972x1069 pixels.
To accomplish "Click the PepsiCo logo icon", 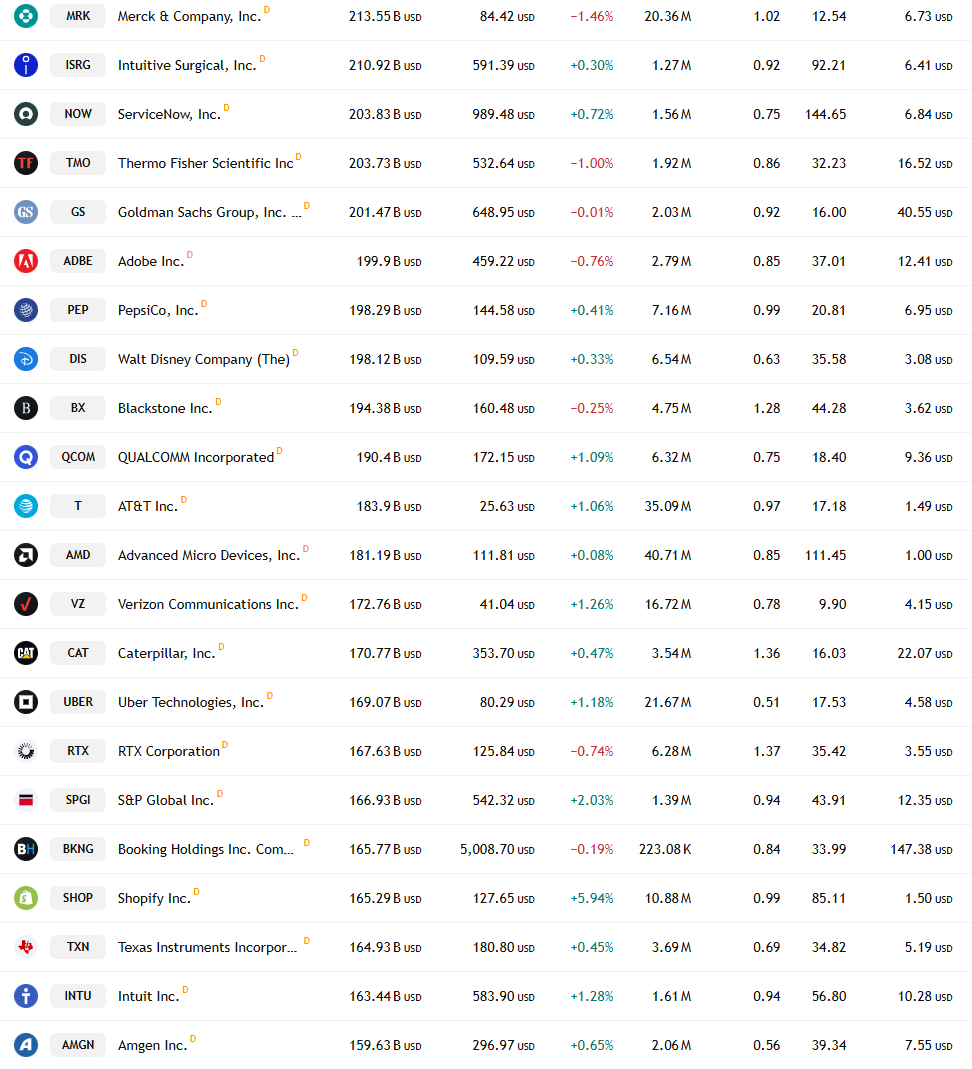I will coord(26,310).
